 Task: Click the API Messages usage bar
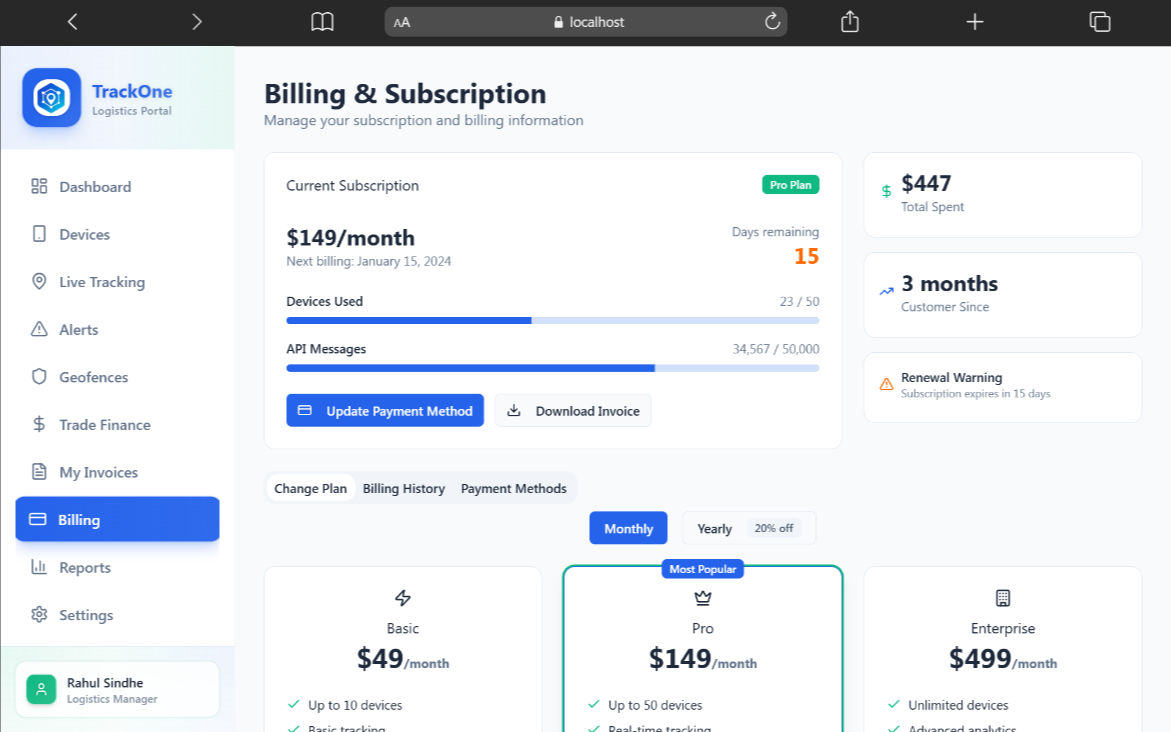coord(552,368)
